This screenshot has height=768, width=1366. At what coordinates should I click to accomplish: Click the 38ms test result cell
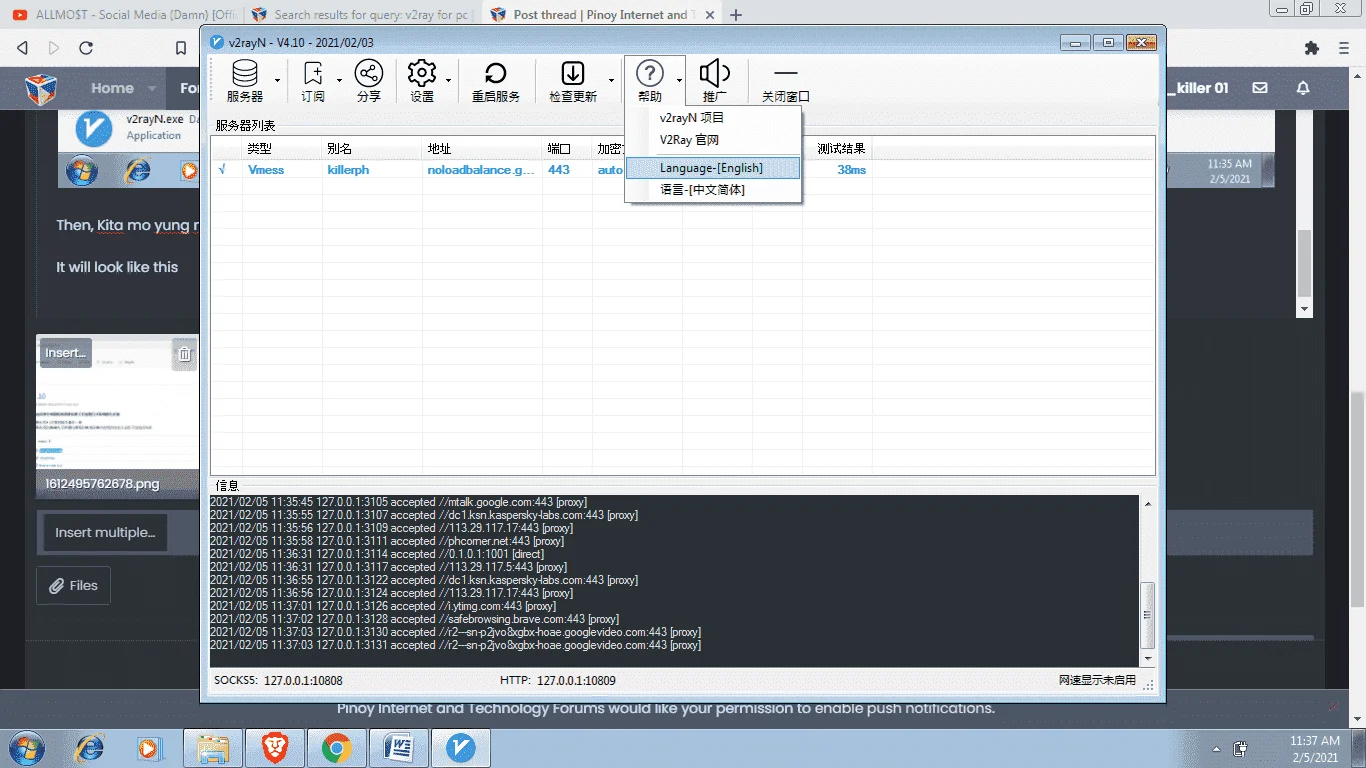coord(852,170)
